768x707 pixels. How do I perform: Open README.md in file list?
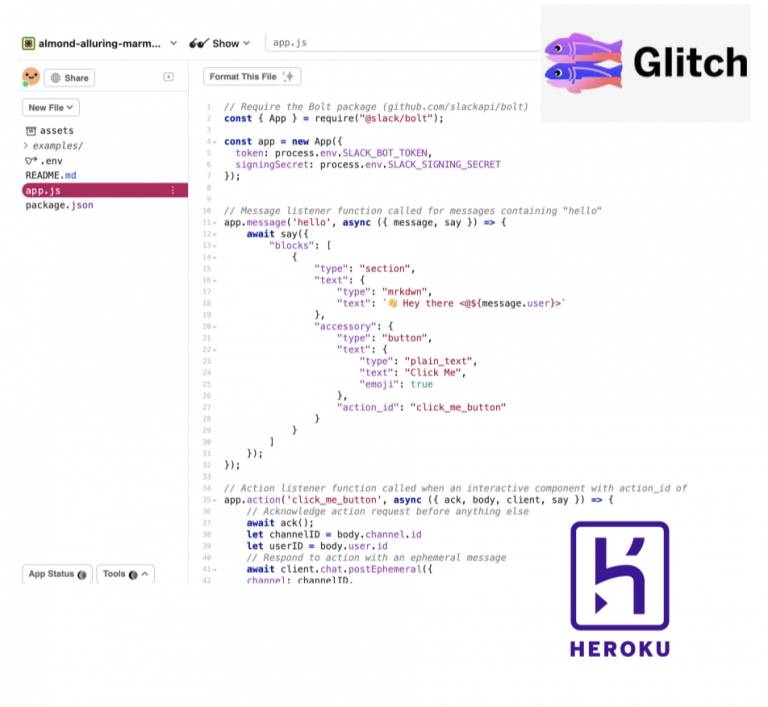pyautogui.click(x=51, y=175)
